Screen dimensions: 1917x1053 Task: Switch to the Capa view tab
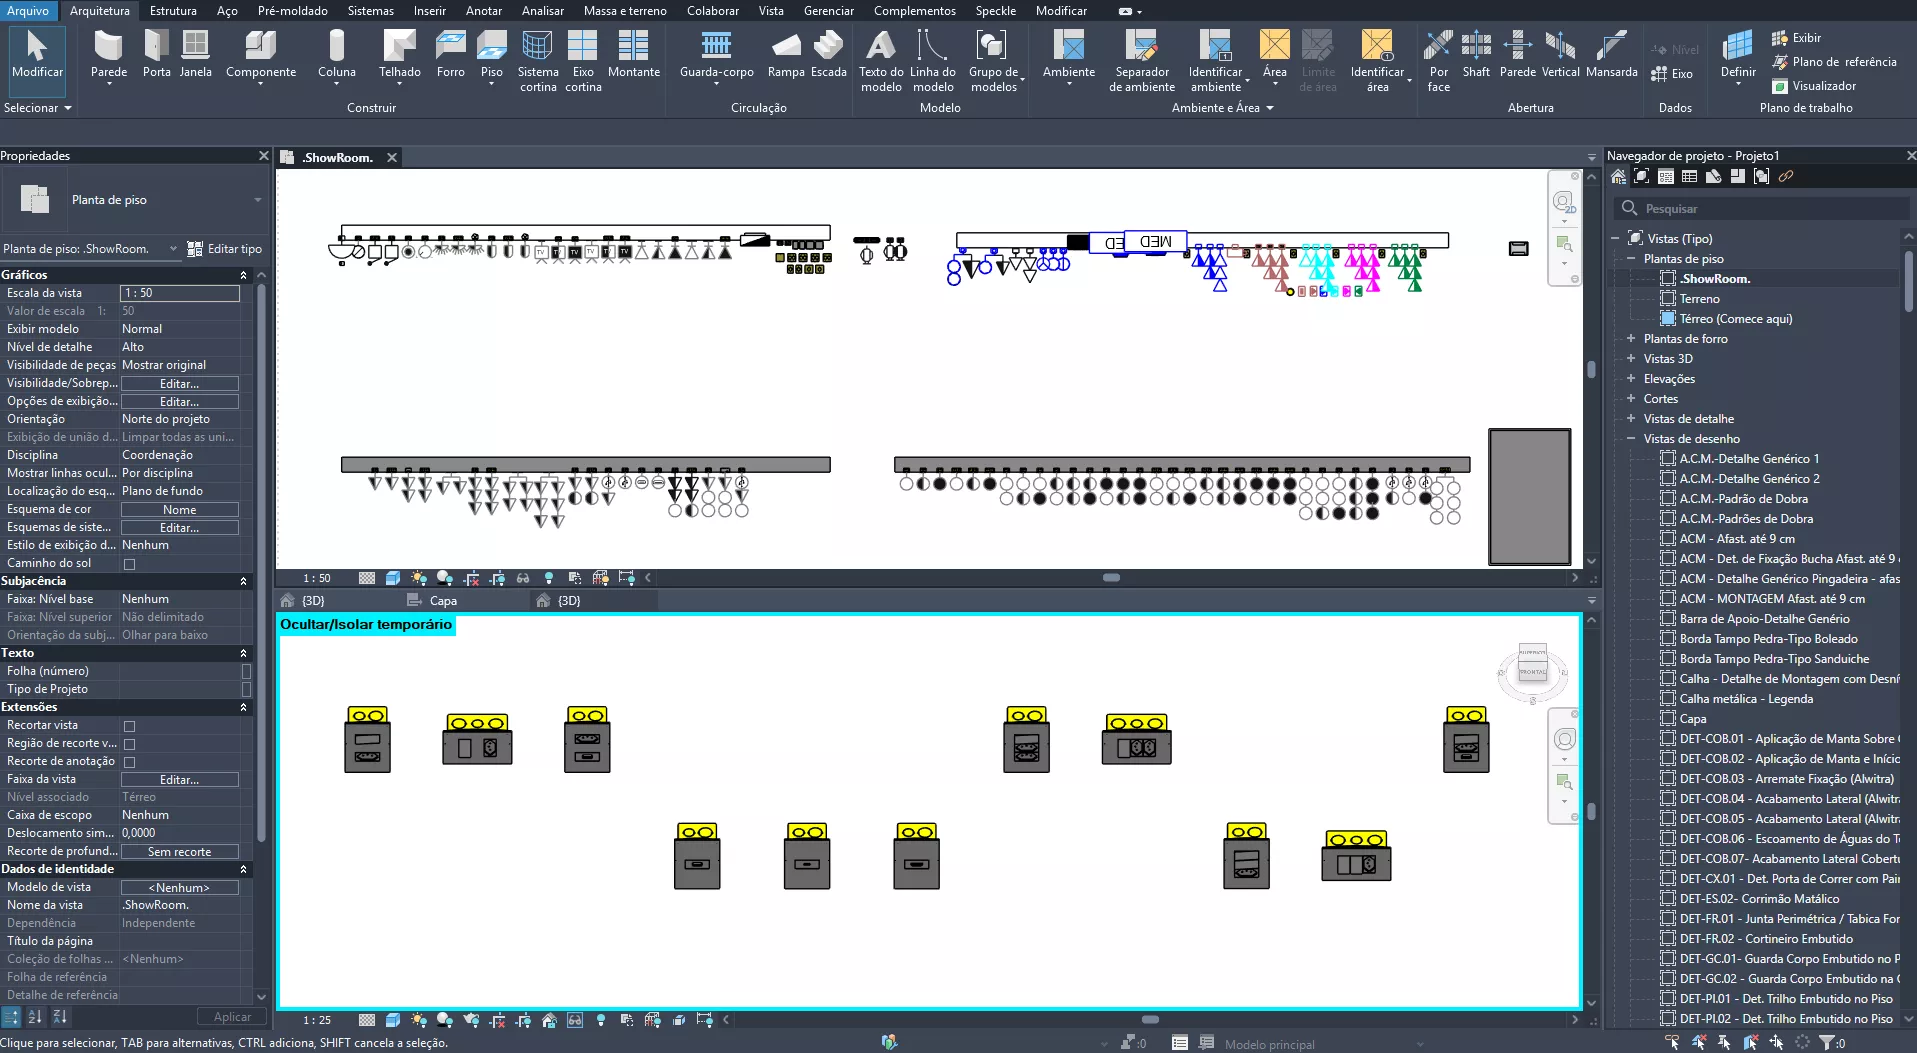[443, 601]
